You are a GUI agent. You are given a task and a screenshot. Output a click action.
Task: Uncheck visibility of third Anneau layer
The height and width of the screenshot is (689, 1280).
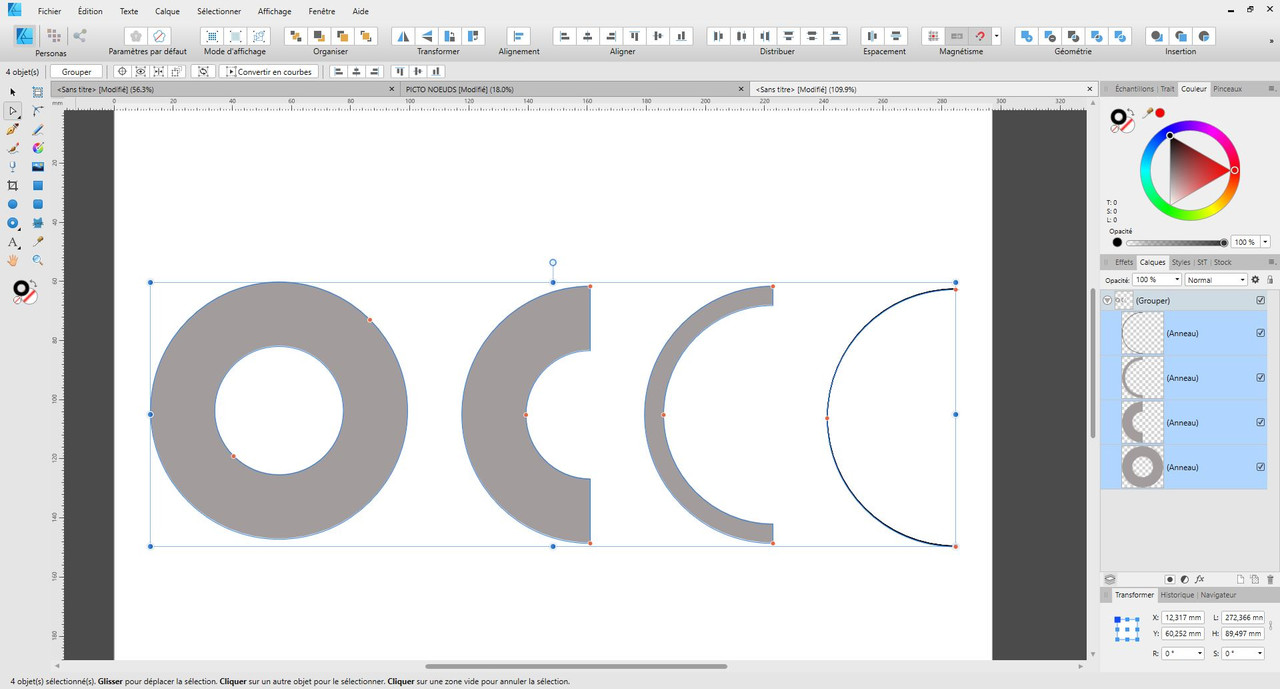[1260, 422]
